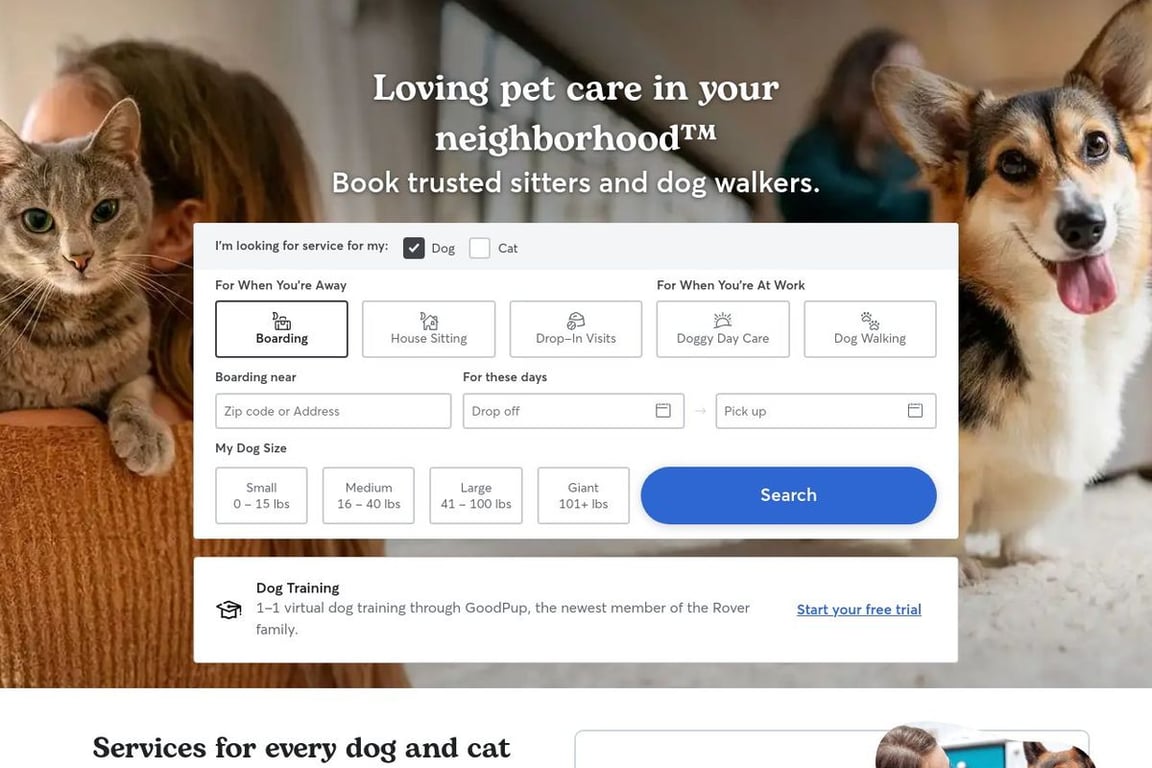Click the blue Search button
The image size is (1152, 768).
click(788, 495)
